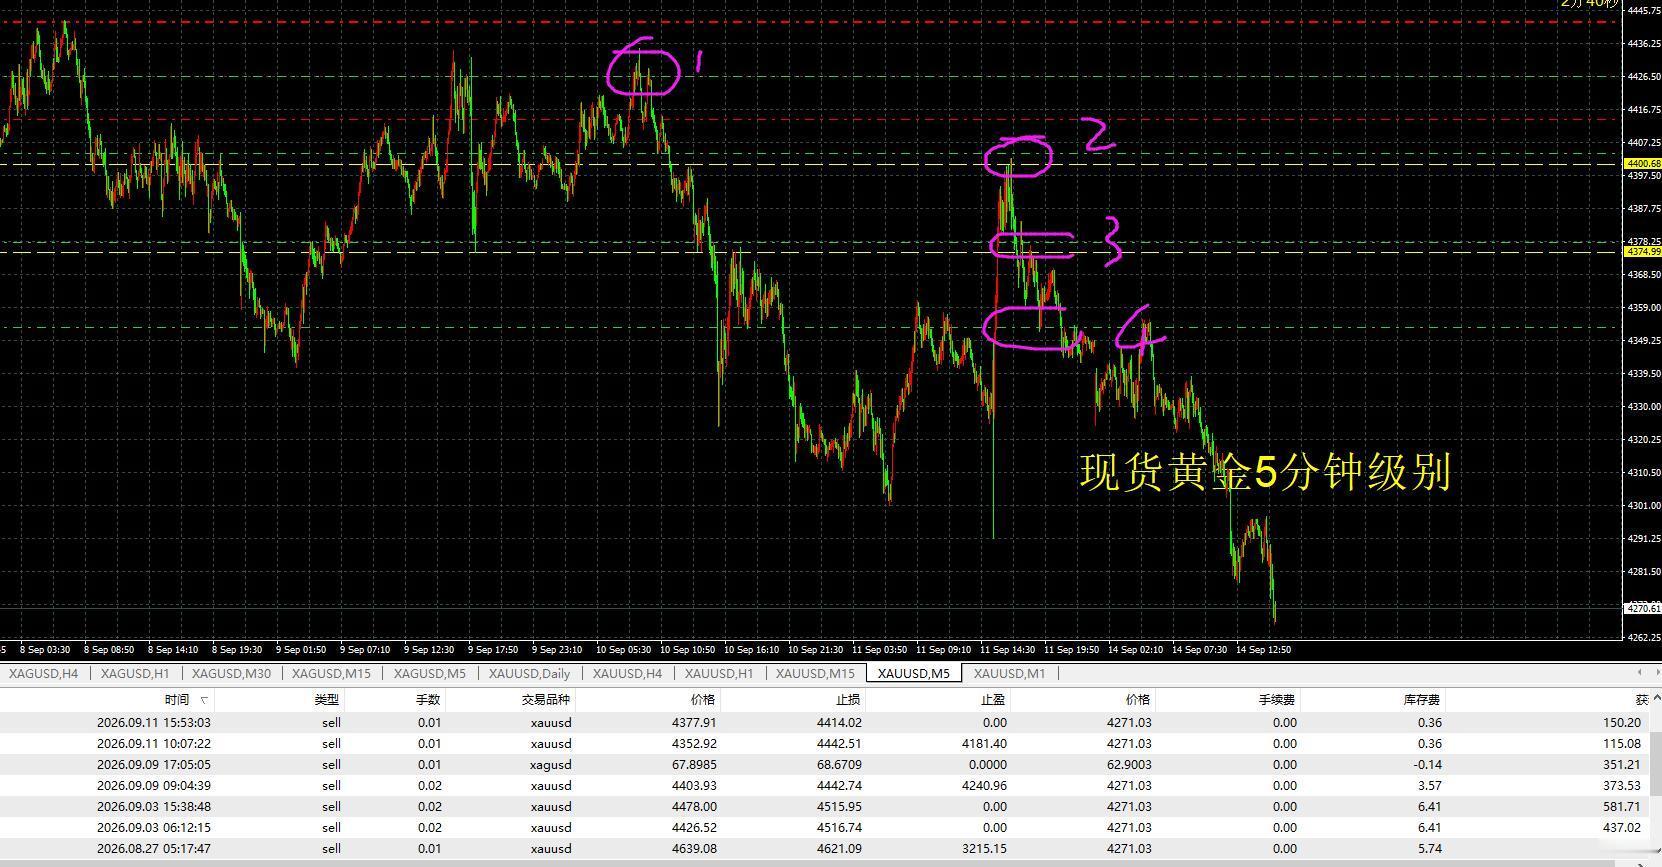Select the XAUUSD,Daily chart tab
Image resolution: width=1662 pixels, height=867 pixels.
tap(529, 673)
